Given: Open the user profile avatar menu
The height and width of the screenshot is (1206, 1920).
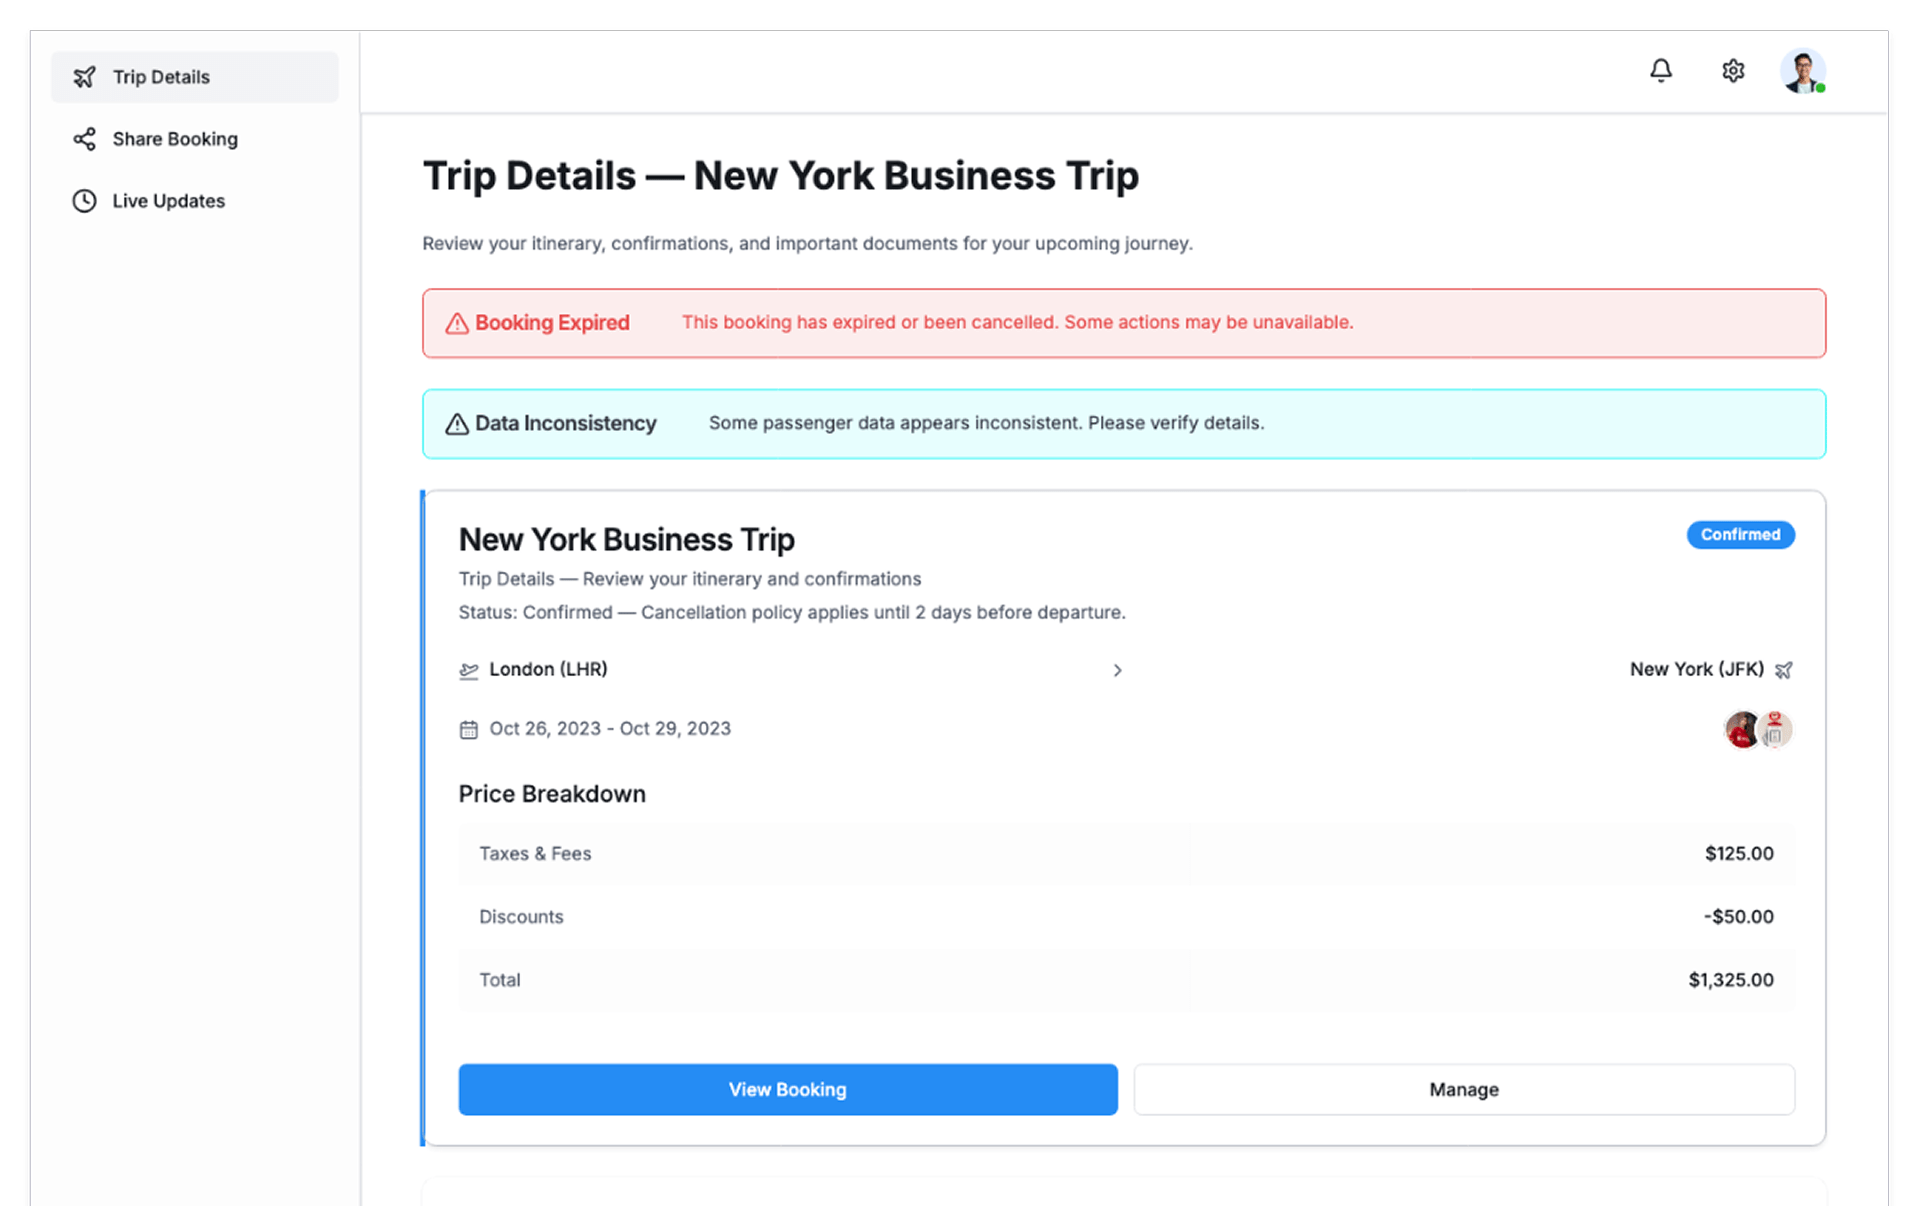Looking at the screenshot, I should pos(1802,71).
